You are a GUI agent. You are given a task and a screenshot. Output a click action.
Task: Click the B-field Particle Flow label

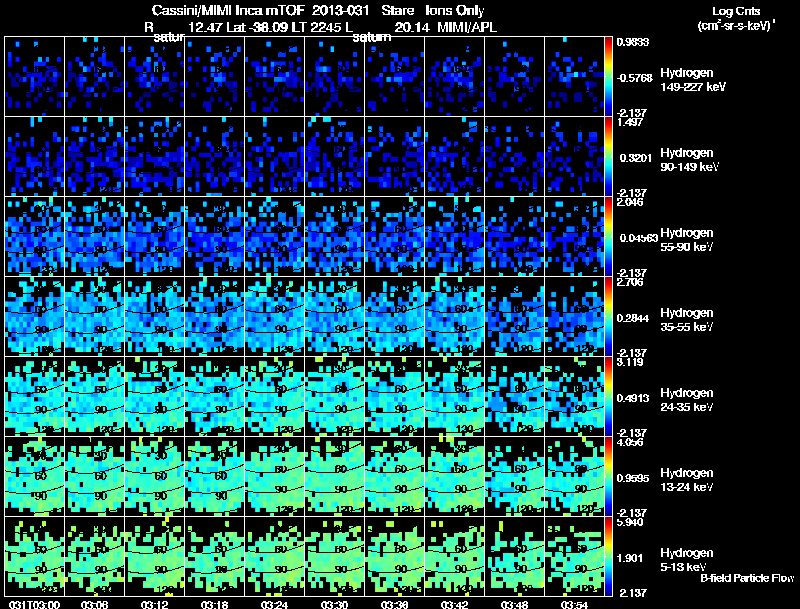click(747, 578)
